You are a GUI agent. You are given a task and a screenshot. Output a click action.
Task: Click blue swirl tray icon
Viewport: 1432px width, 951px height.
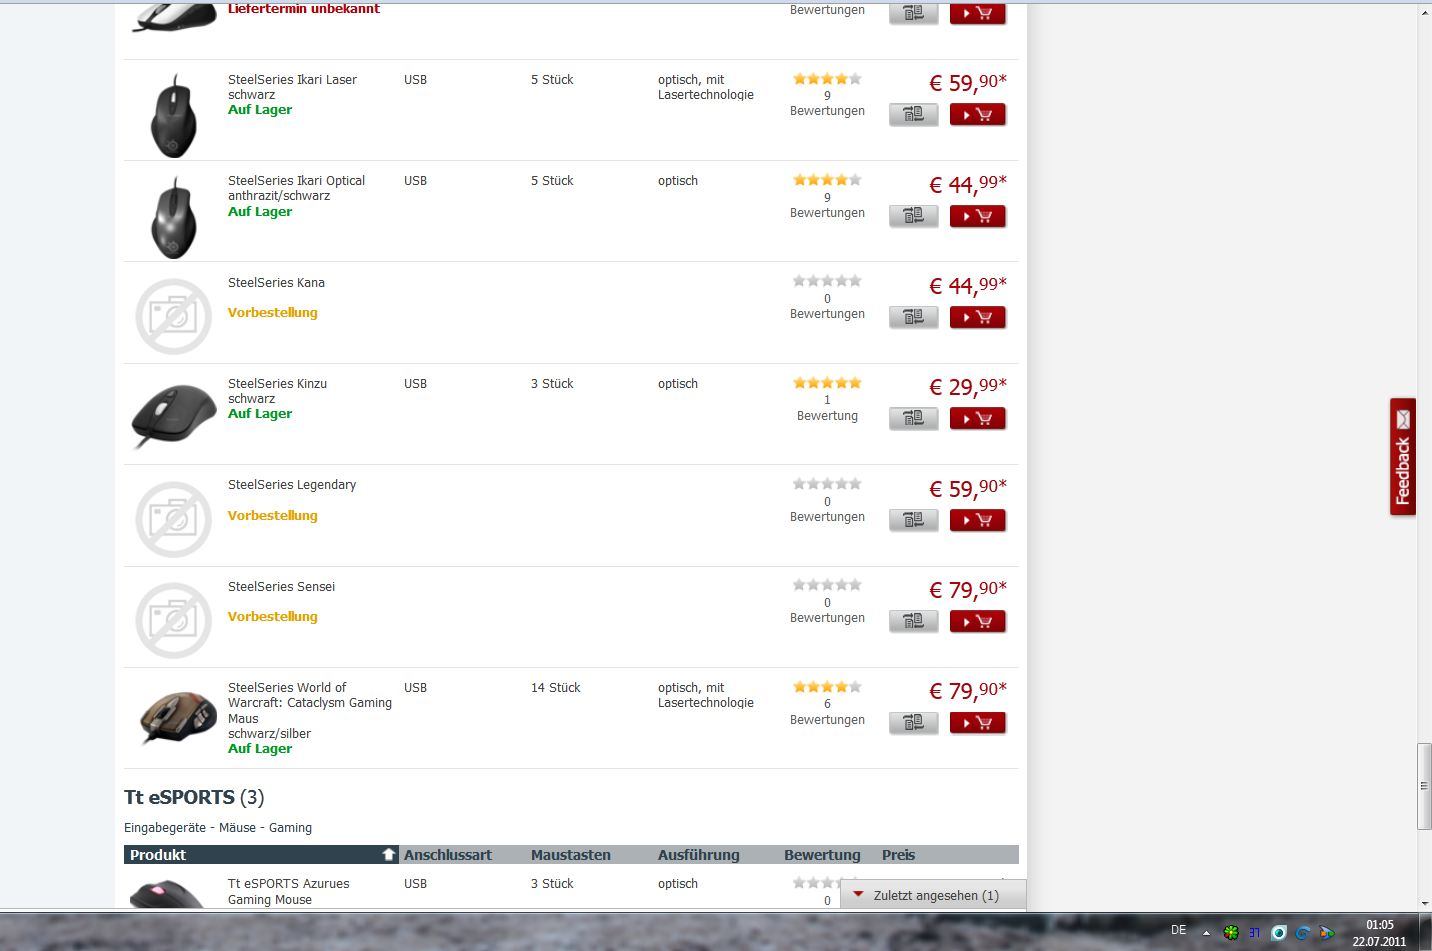(x=1302, y=932)
